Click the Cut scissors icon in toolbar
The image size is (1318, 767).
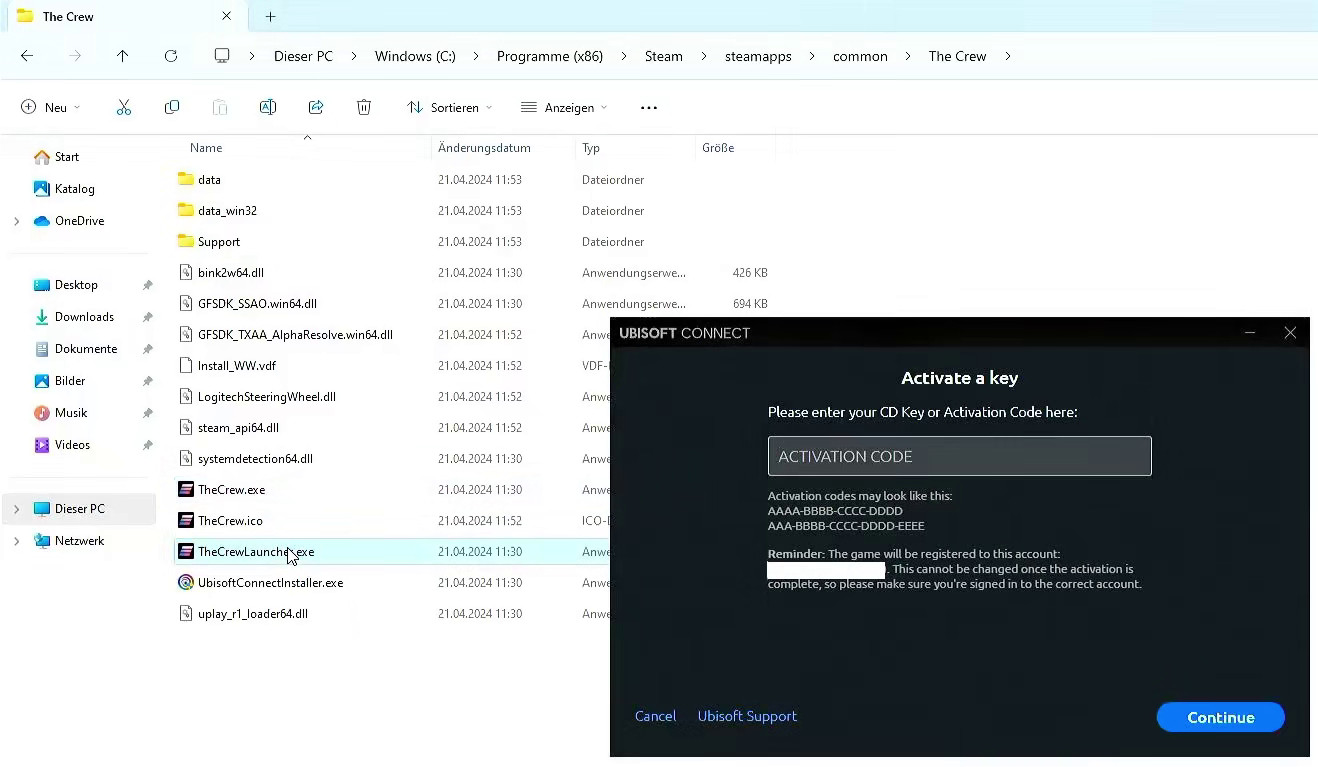coord(124,107)
